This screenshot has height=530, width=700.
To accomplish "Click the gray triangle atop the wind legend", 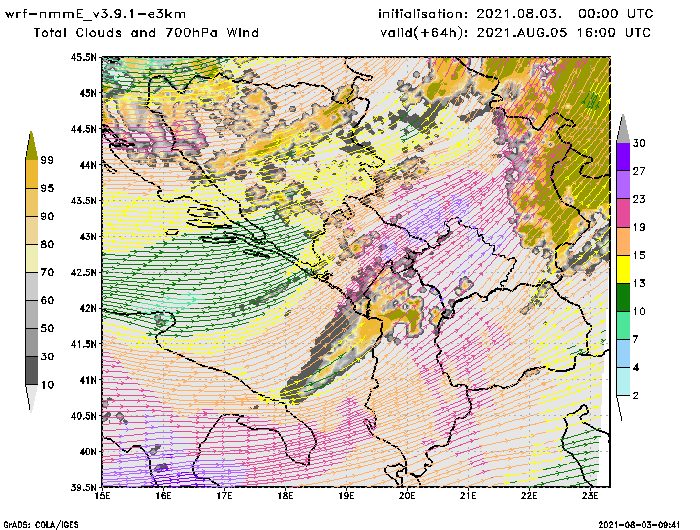I will point(623,129).
